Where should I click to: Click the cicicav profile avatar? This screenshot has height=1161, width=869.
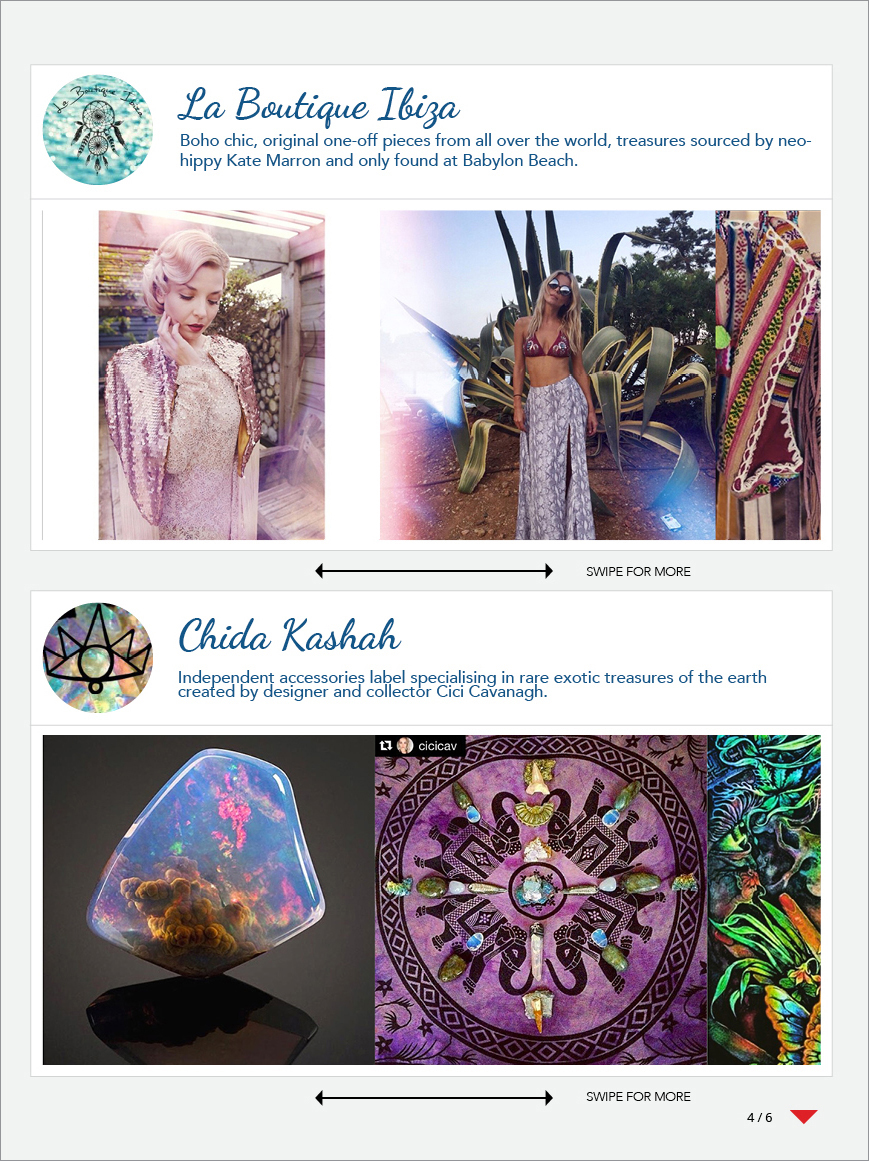405,746
